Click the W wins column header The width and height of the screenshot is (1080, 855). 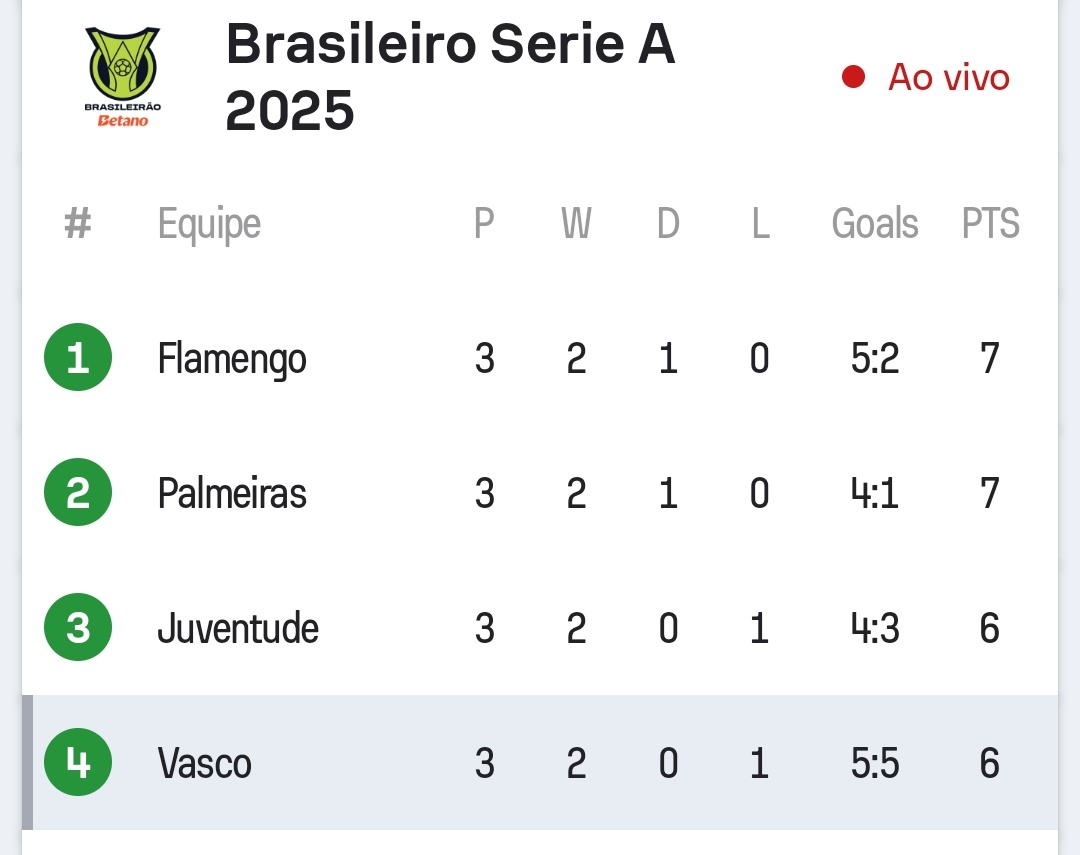(x=576, y=224)
